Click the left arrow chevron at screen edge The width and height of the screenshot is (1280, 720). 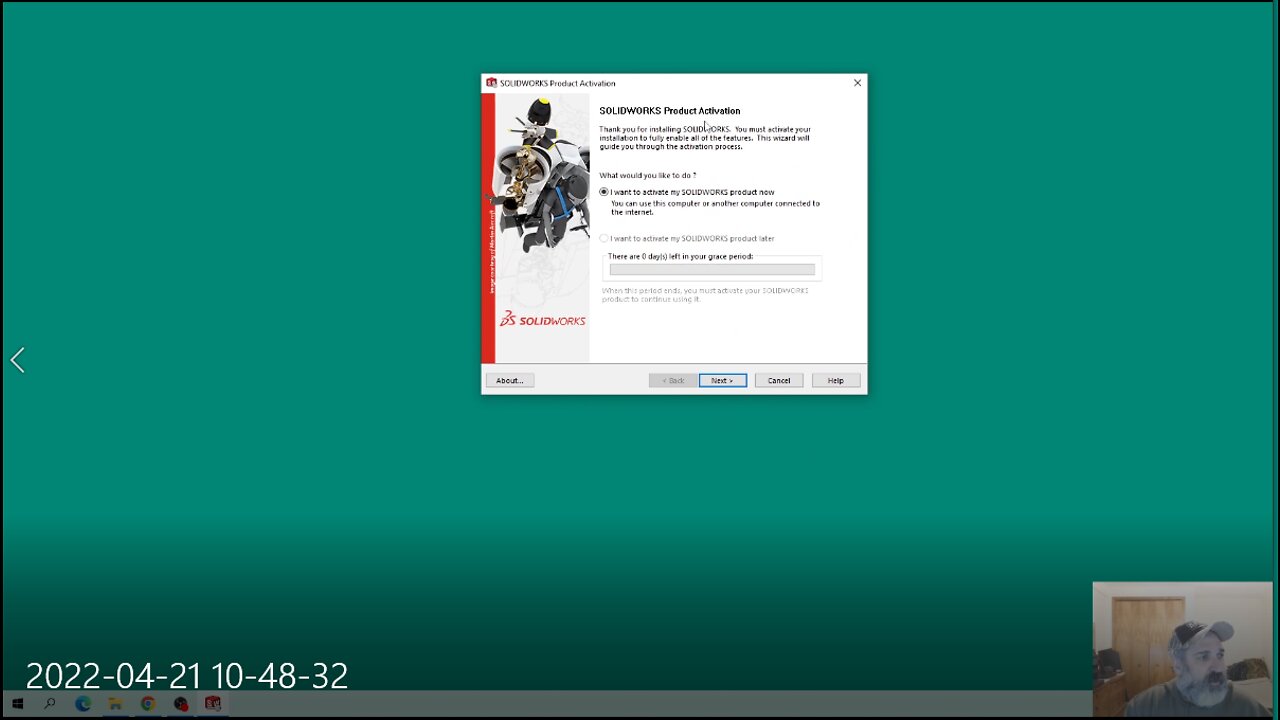coord(18,360)
